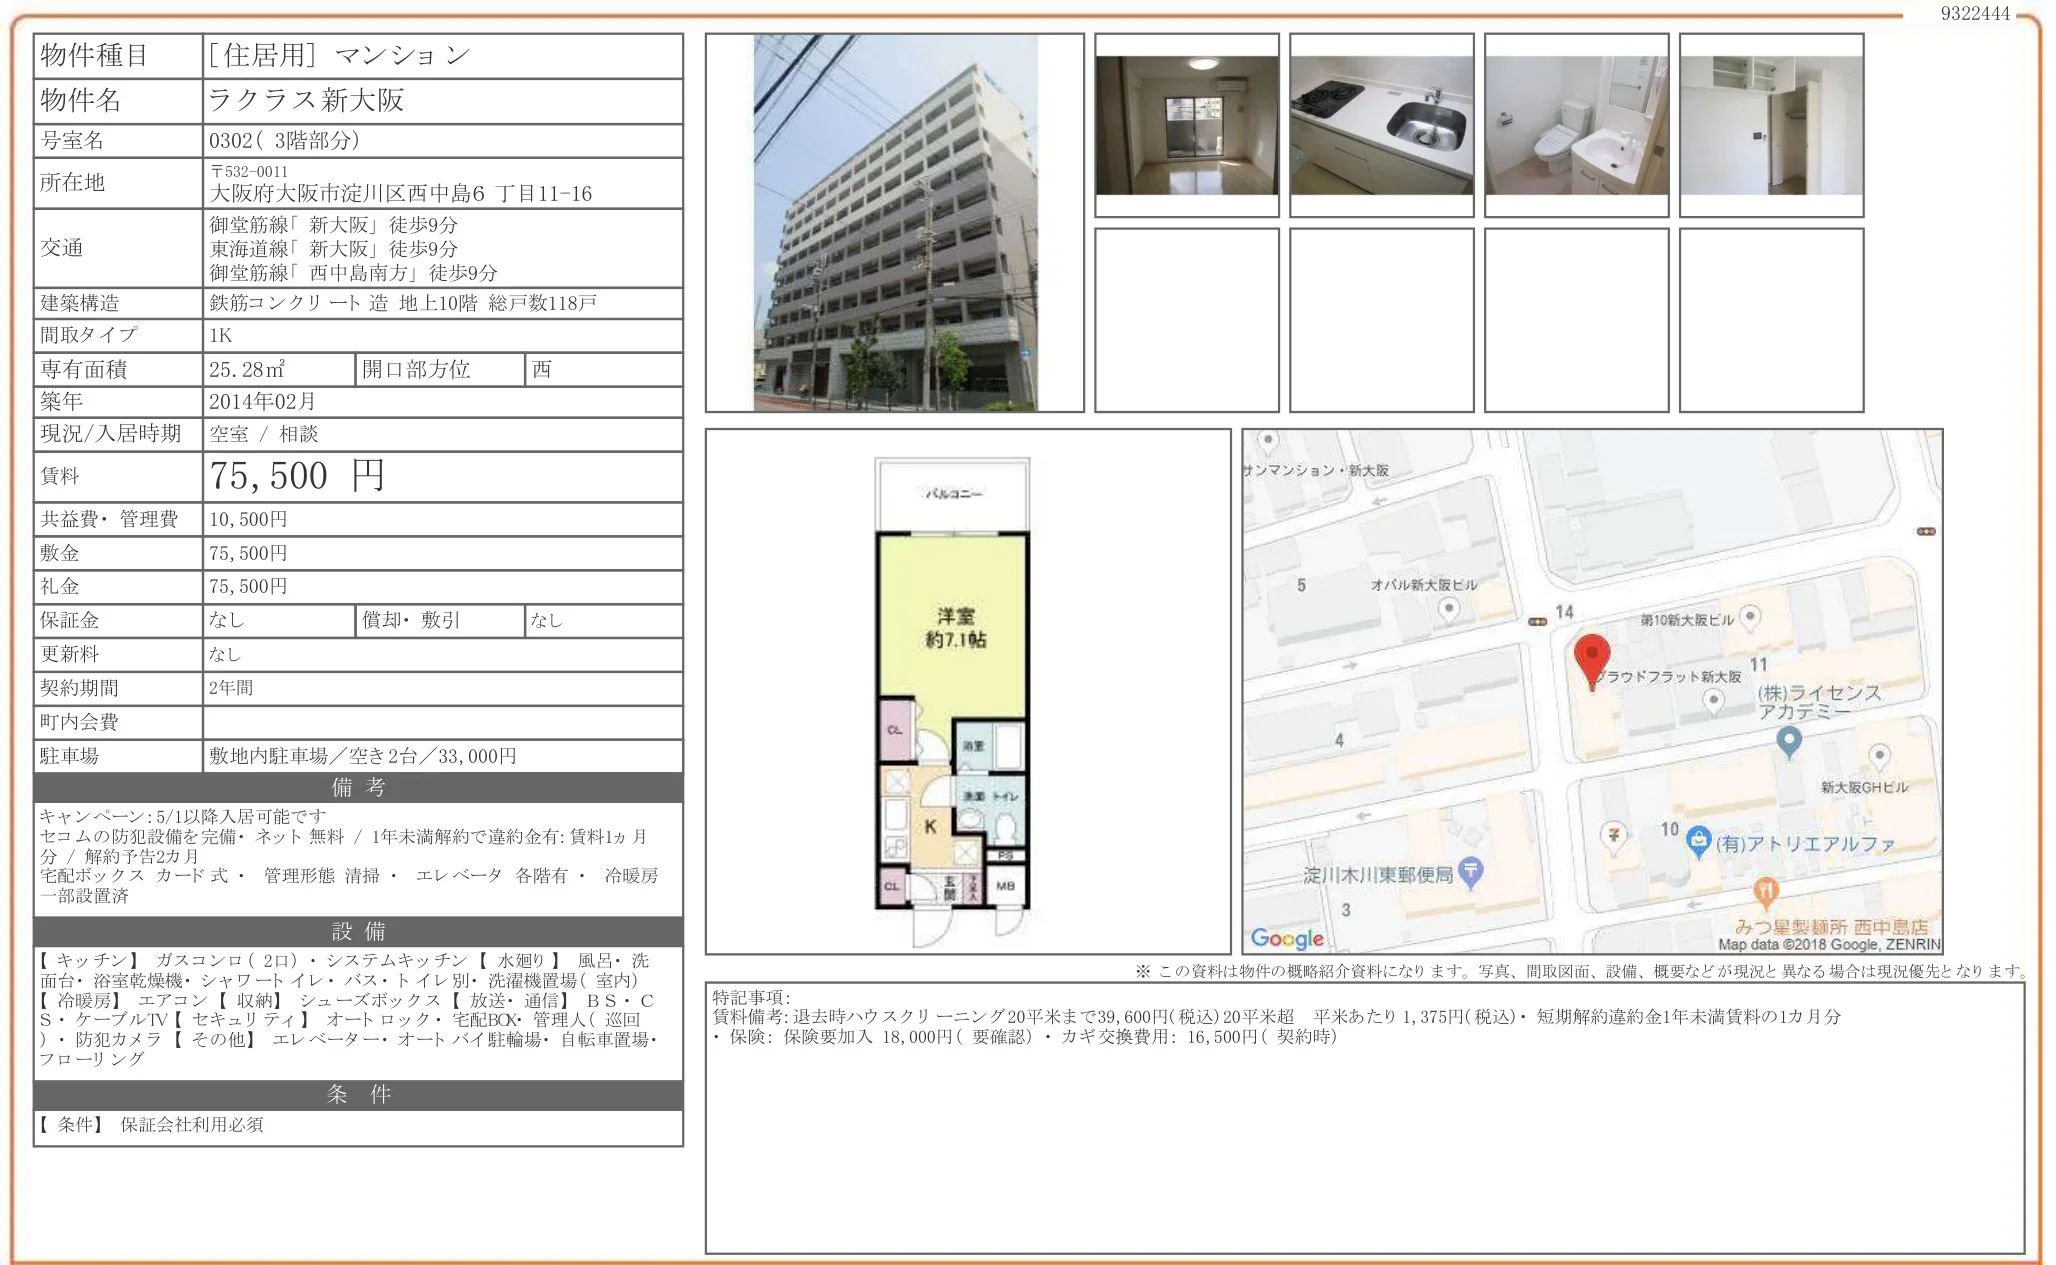
Task: Click the document ID number 9322444
Action: [1974, 13]
